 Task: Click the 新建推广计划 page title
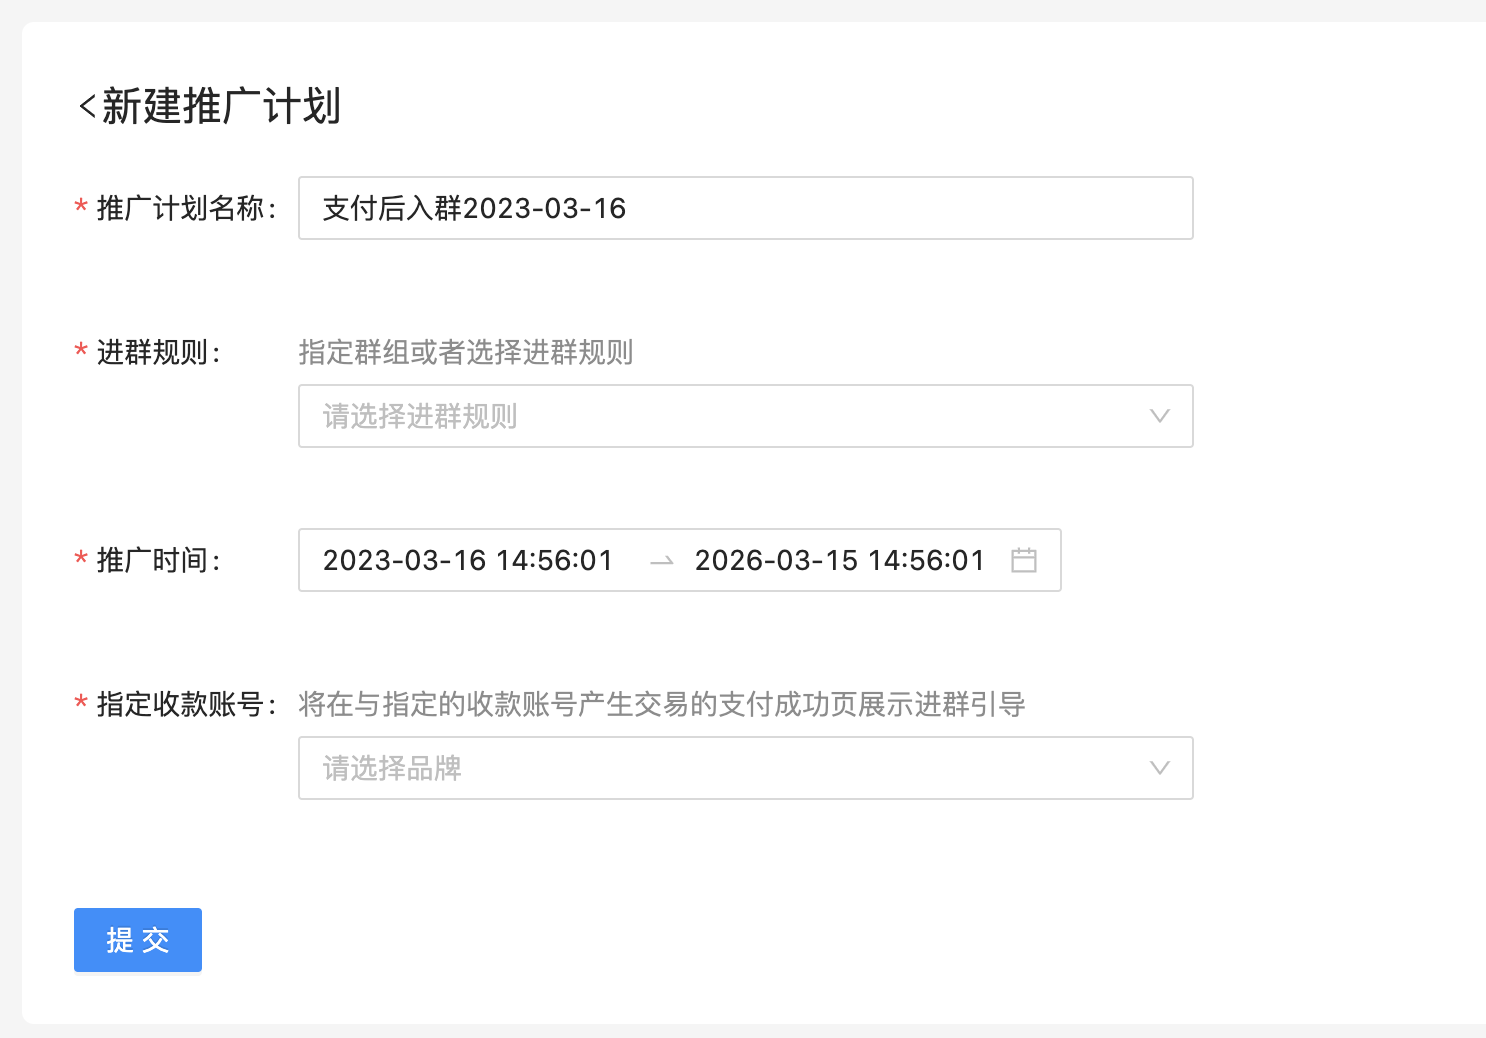coord(221,106)
